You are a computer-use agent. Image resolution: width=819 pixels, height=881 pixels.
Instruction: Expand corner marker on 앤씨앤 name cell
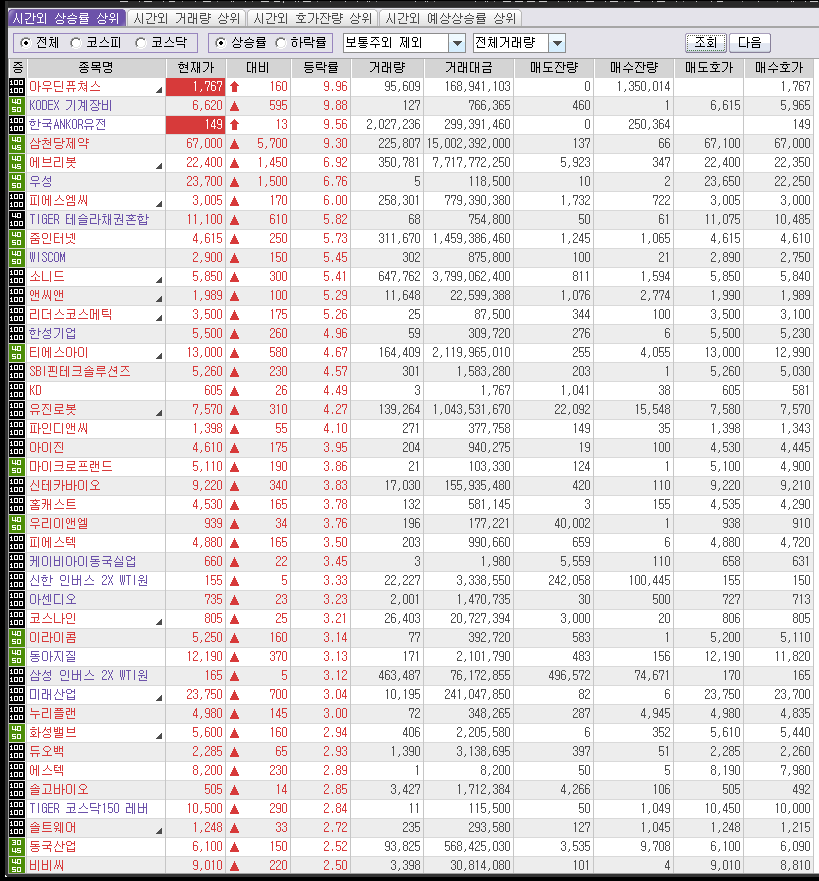[159, 299]
